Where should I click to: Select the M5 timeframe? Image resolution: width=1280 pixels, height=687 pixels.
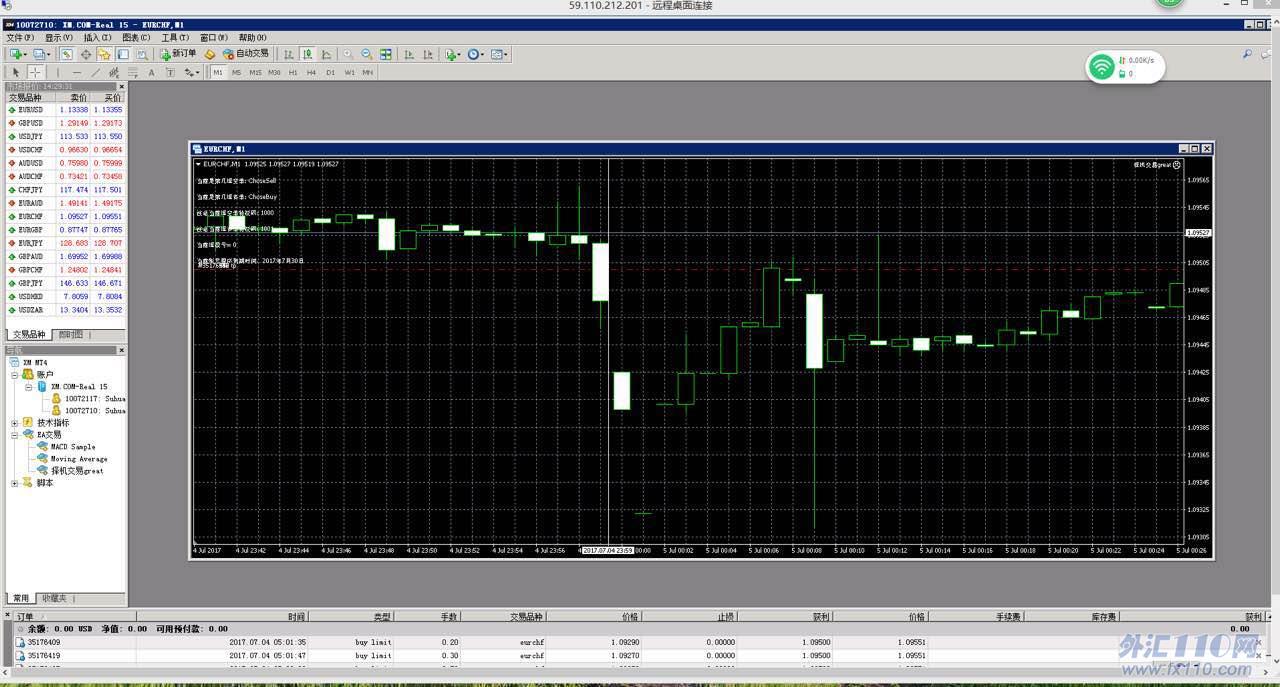(x=237, y=72)
